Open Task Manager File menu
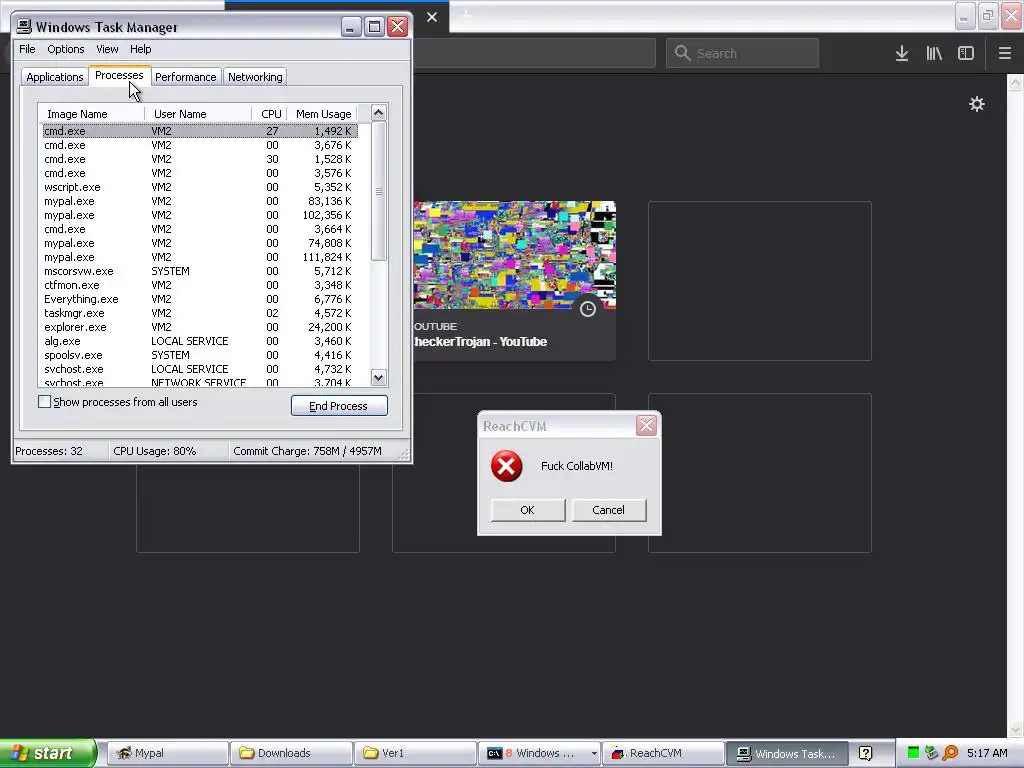1024x768 pixels. (x=27, y=49)
